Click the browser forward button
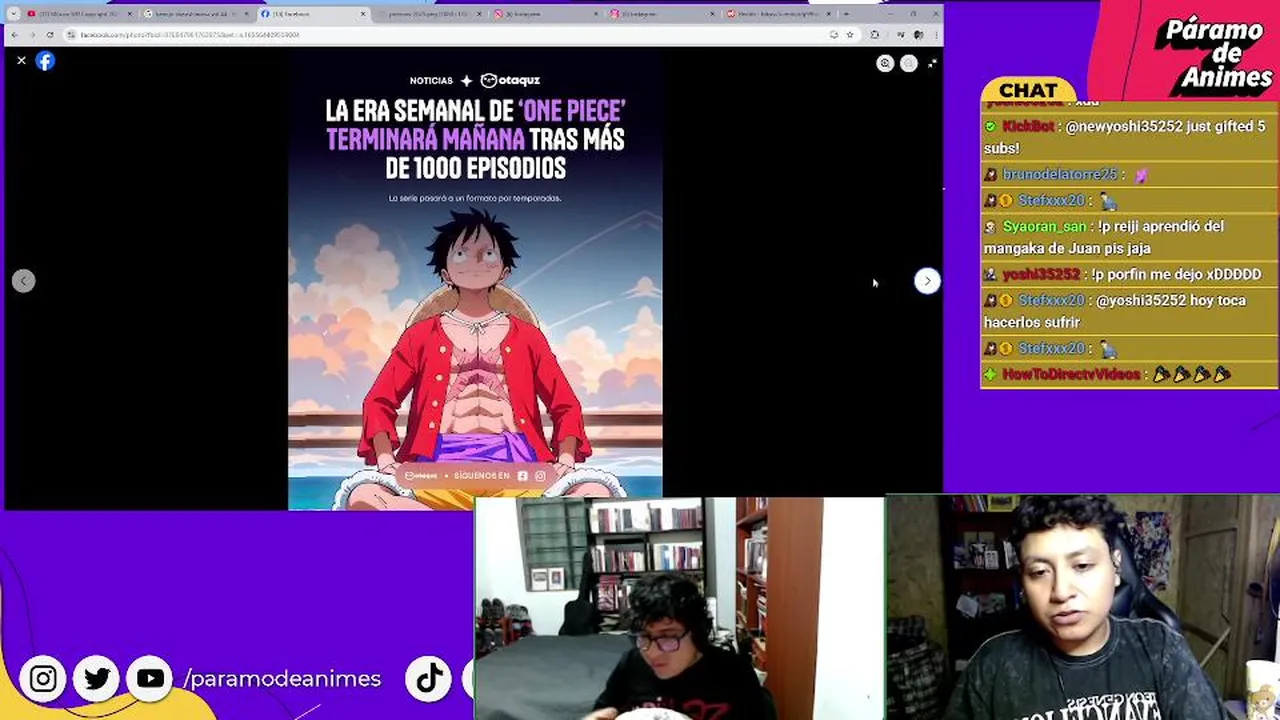1280x720 pixels. pyautogui.click(x=31, y=34)
